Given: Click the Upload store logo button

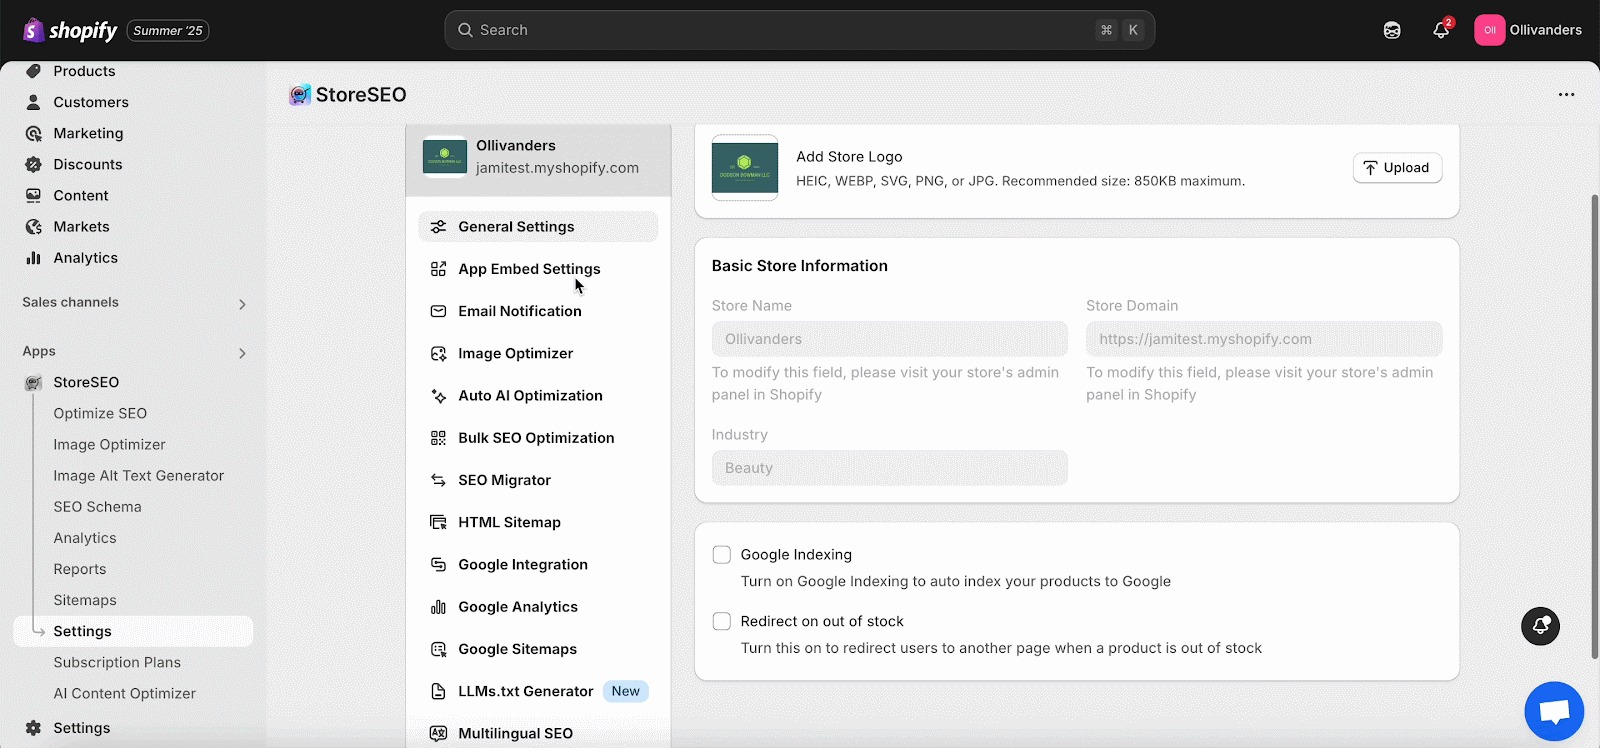Looking at the screenshot, I should tap(1397, 168).
